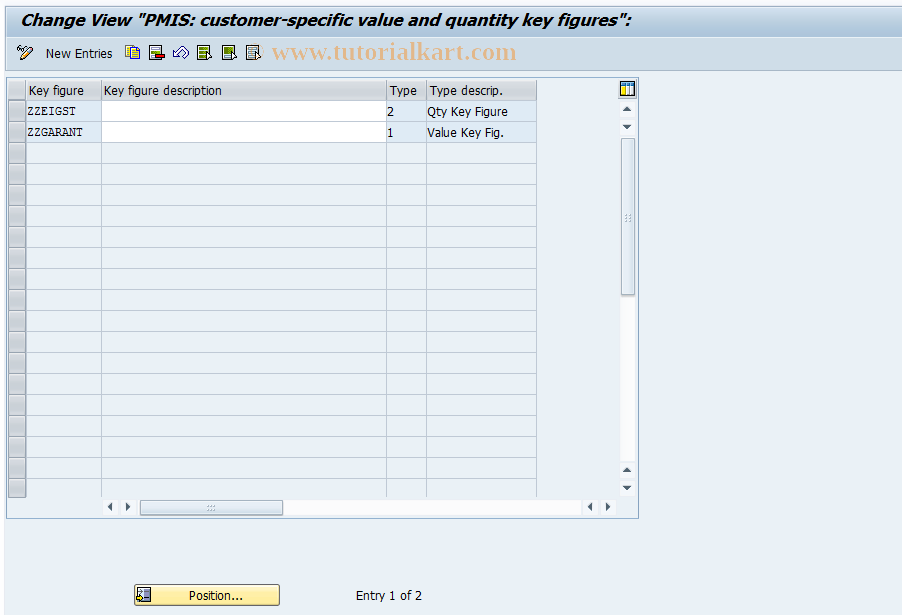The height and width of the screenshot is (615, 902).
Task: Click the Select All icon
Action: 204,53
